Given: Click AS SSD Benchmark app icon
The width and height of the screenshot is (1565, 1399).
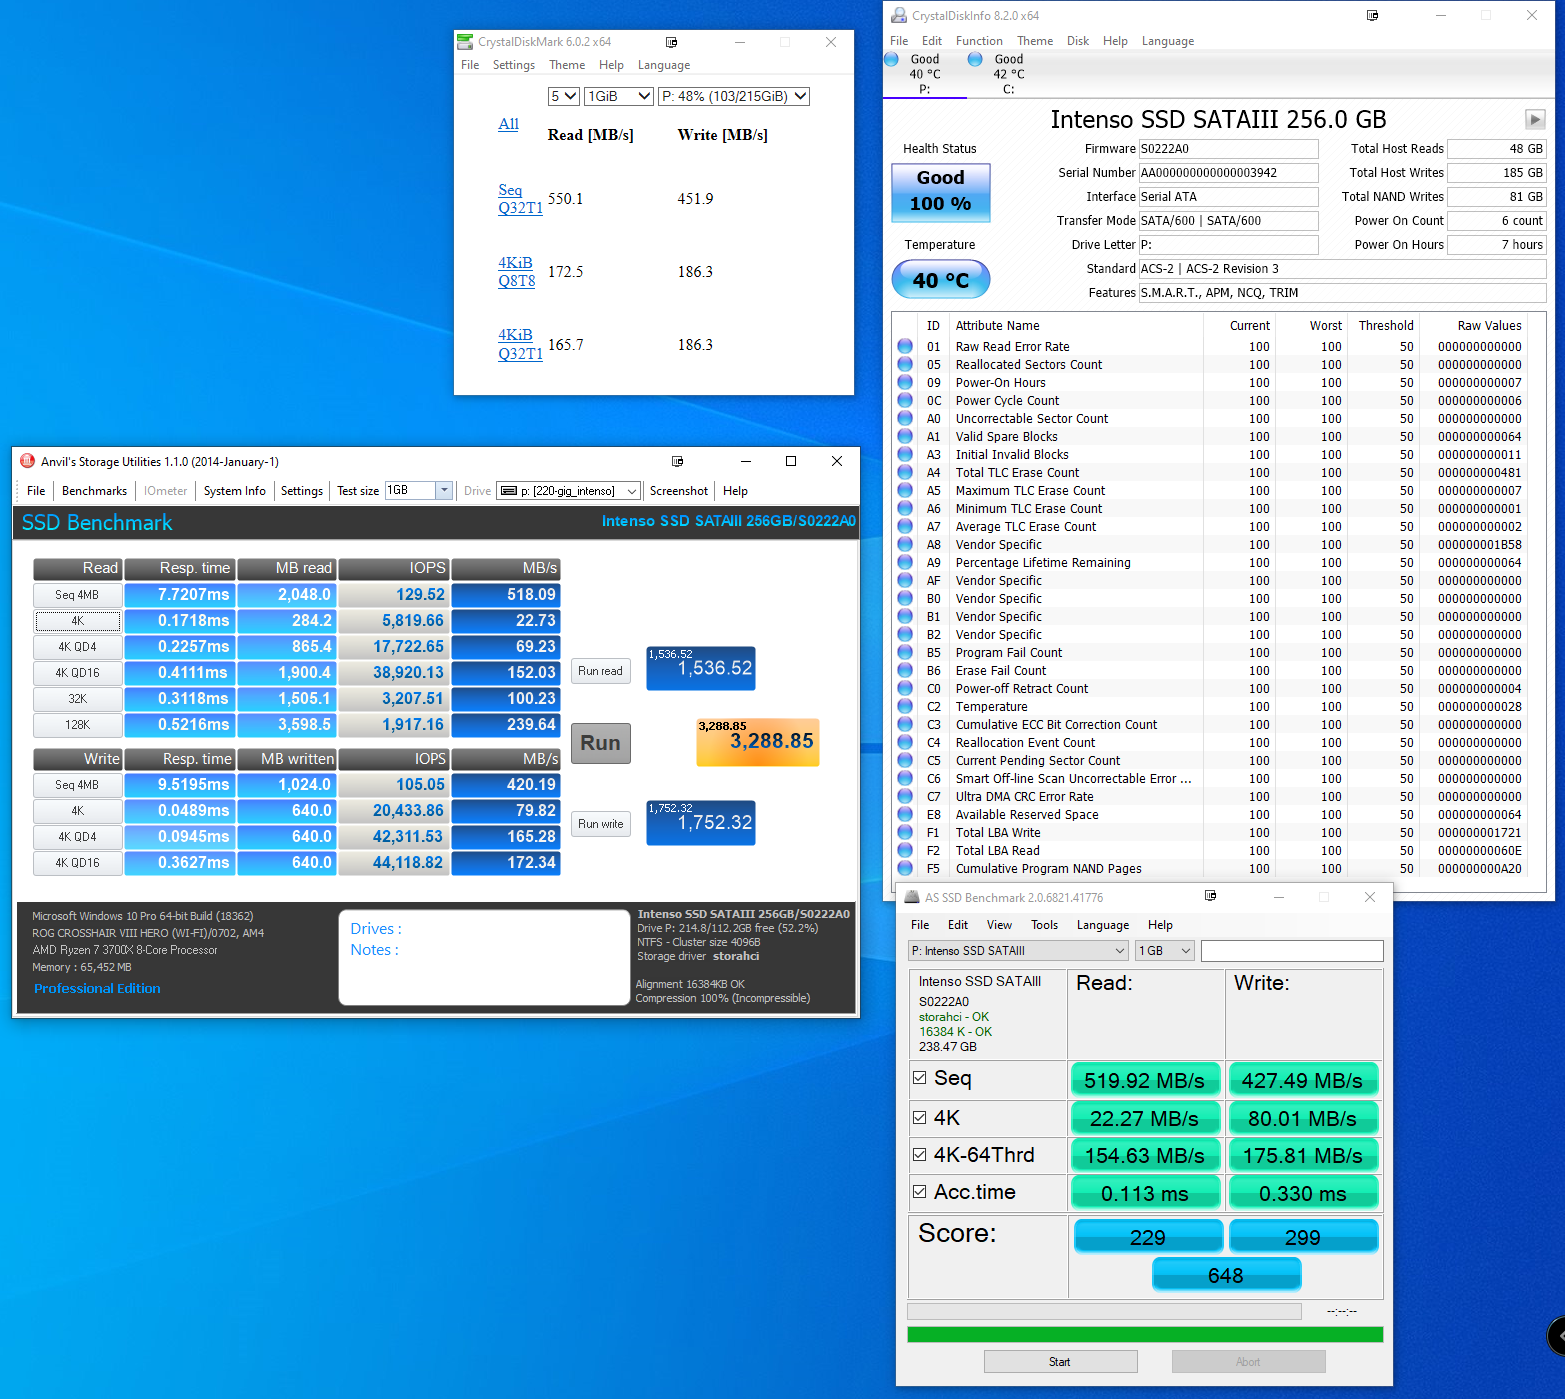Looking at the screenshot, I should 912,897.
